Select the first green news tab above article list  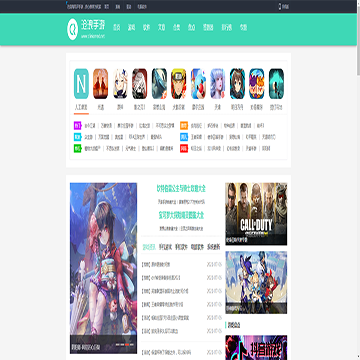148,247
